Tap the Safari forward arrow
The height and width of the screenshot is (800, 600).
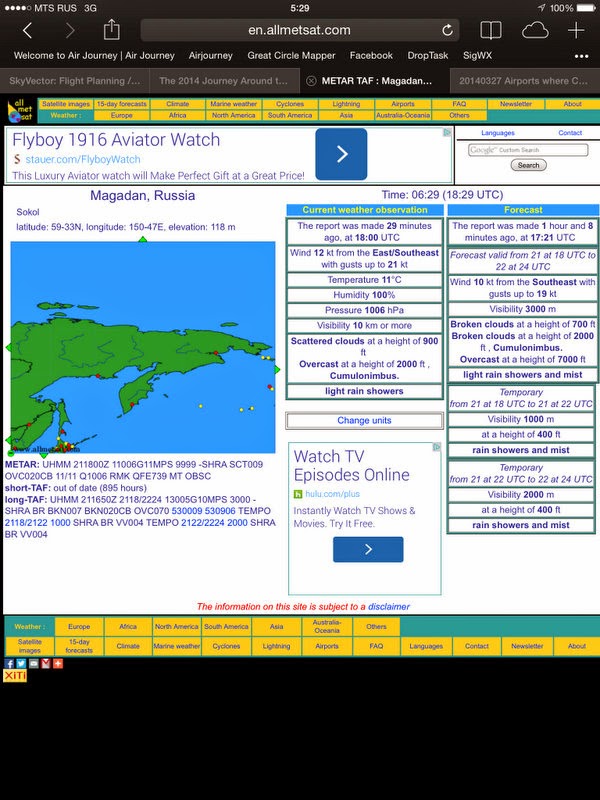pyautogui.click(x=70, y=31)
